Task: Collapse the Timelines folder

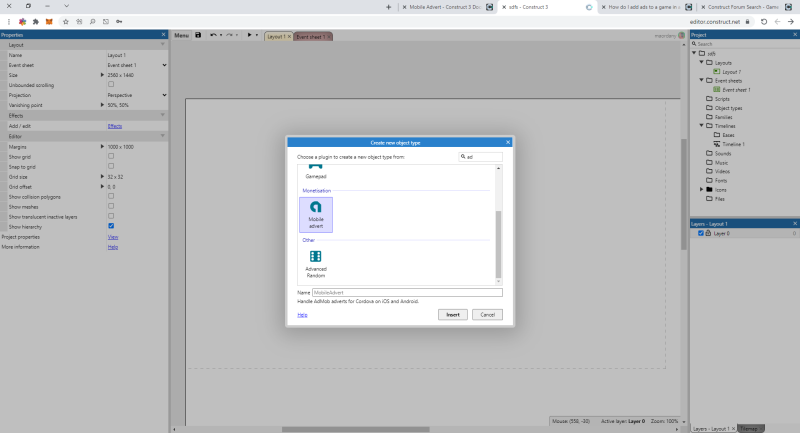Action: click(x=702, y=125)
